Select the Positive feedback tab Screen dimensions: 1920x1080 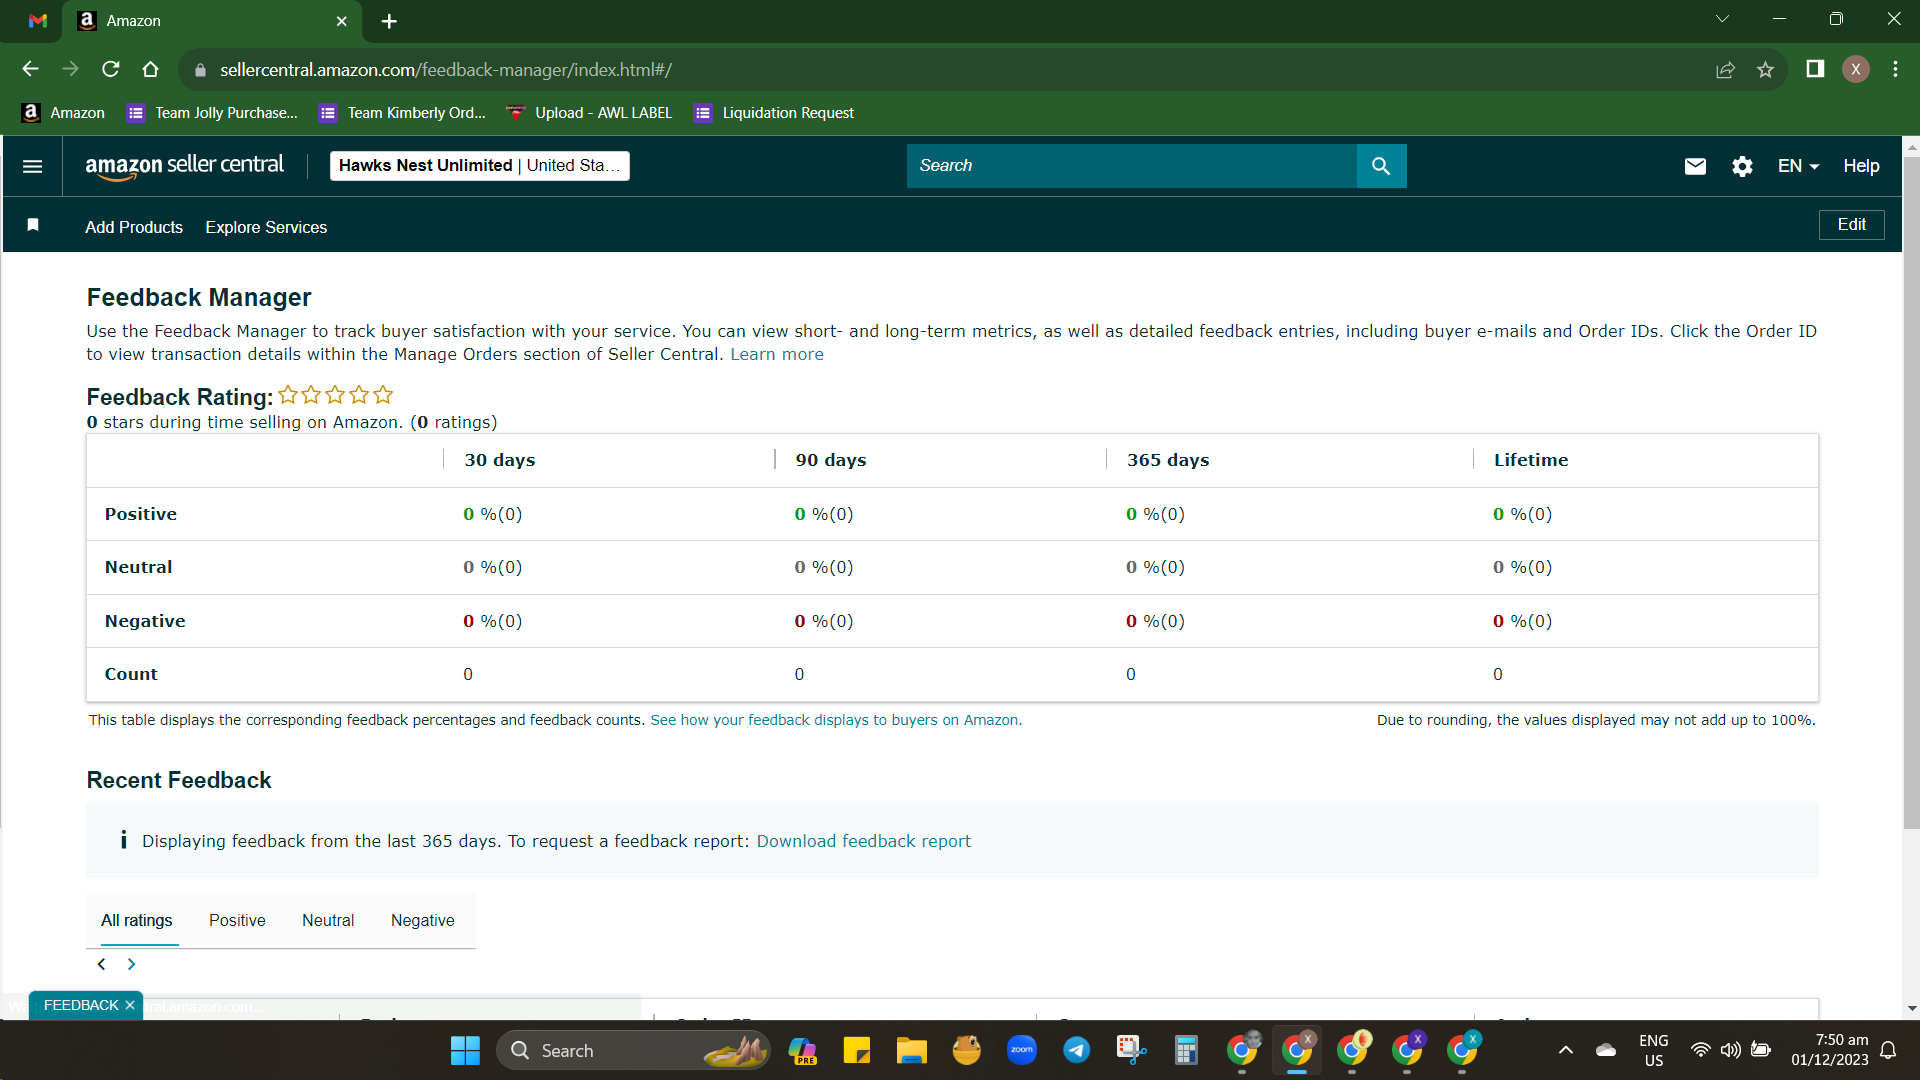coord(237,920)
